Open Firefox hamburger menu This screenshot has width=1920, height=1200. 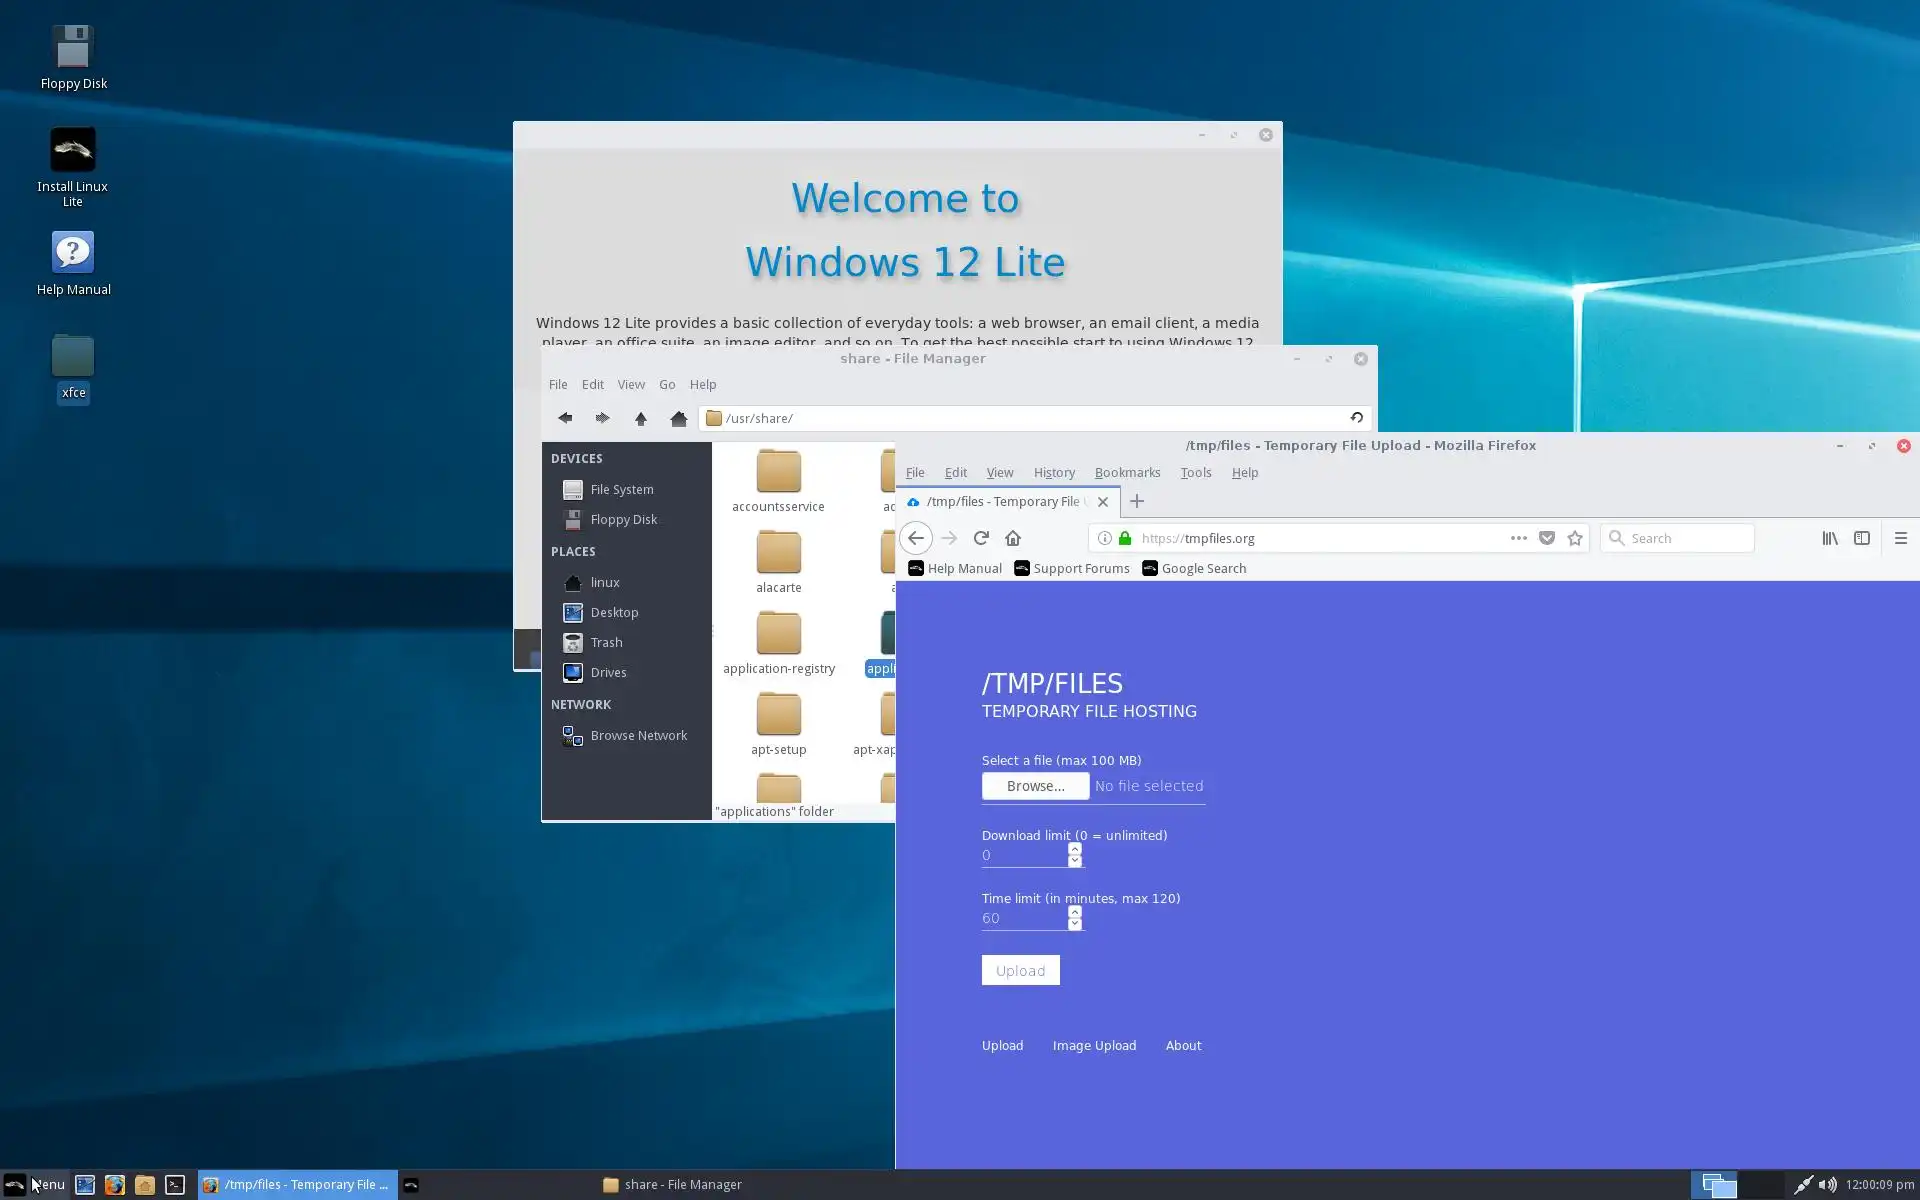(x=1901, y=538)
